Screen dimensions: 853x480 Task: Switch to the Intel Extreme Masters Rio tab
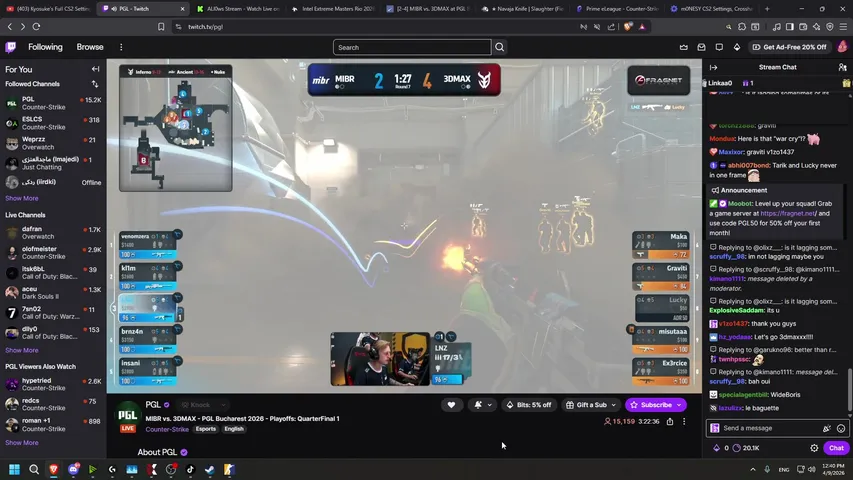pos(333,9)
